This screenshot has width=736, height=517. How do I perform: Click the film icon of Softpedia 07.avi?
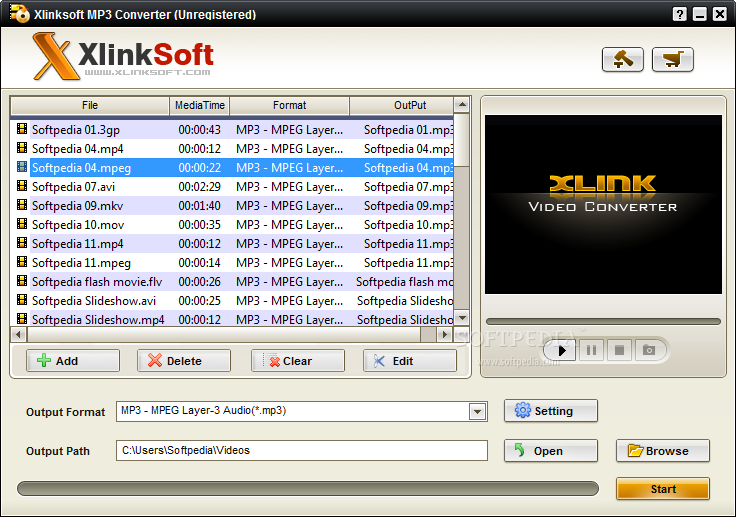pos(22,186)
